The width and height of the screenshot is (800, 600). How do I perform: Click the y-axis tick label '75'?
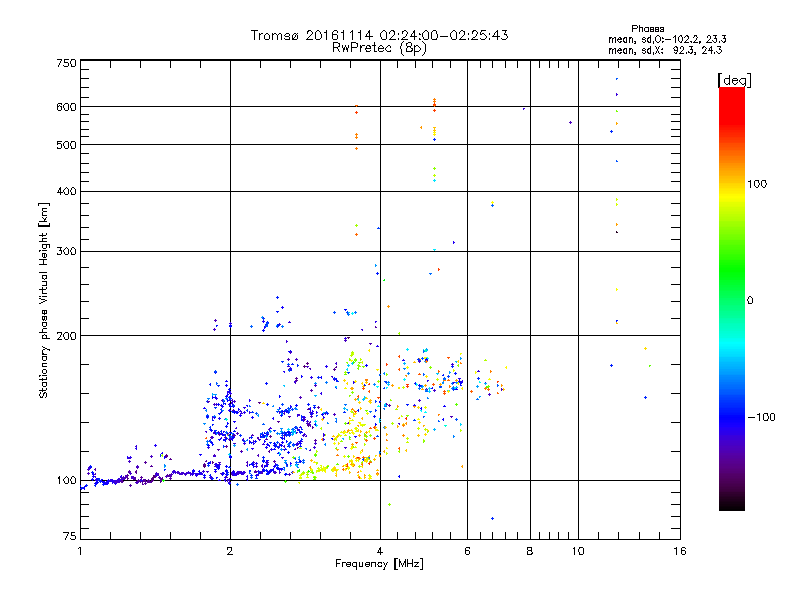70,536
